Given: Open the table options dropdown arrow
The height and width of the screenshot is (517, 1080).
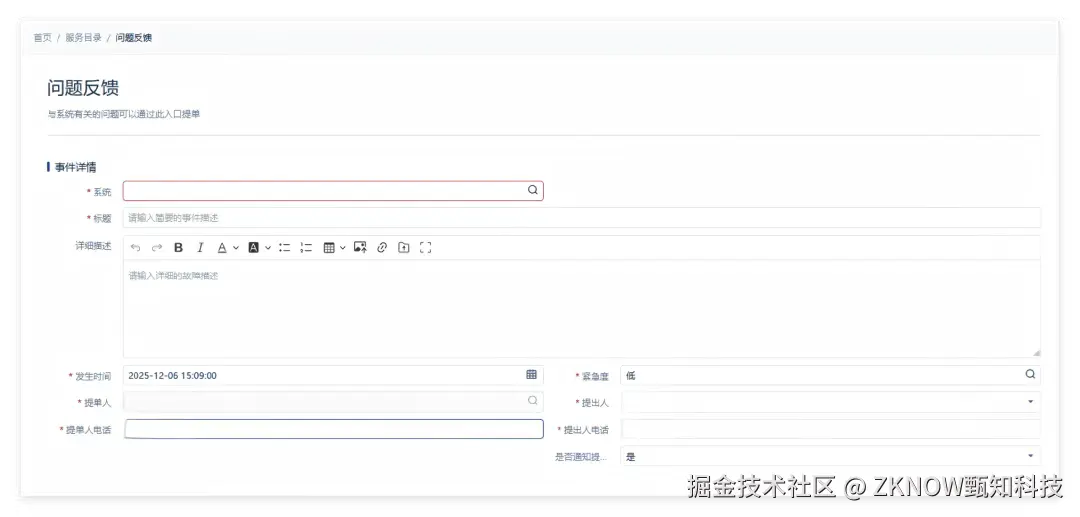Looking at the screenshot, I should tap(343, 248).
